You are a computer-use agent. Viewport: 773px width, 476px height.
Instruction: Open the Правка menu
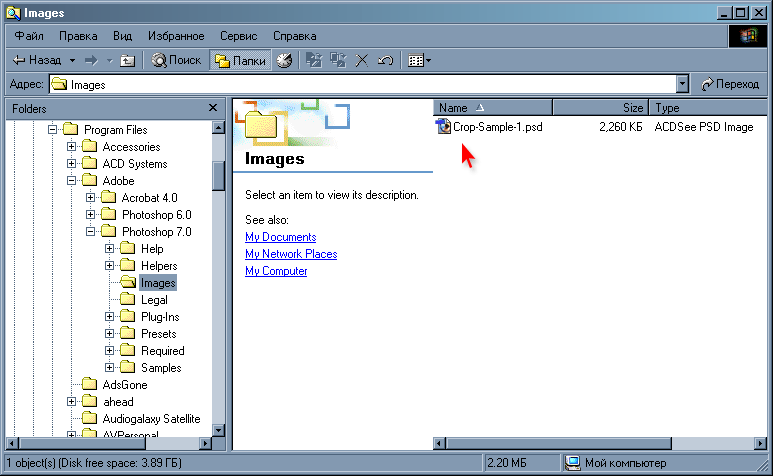[x=78, y=36]
